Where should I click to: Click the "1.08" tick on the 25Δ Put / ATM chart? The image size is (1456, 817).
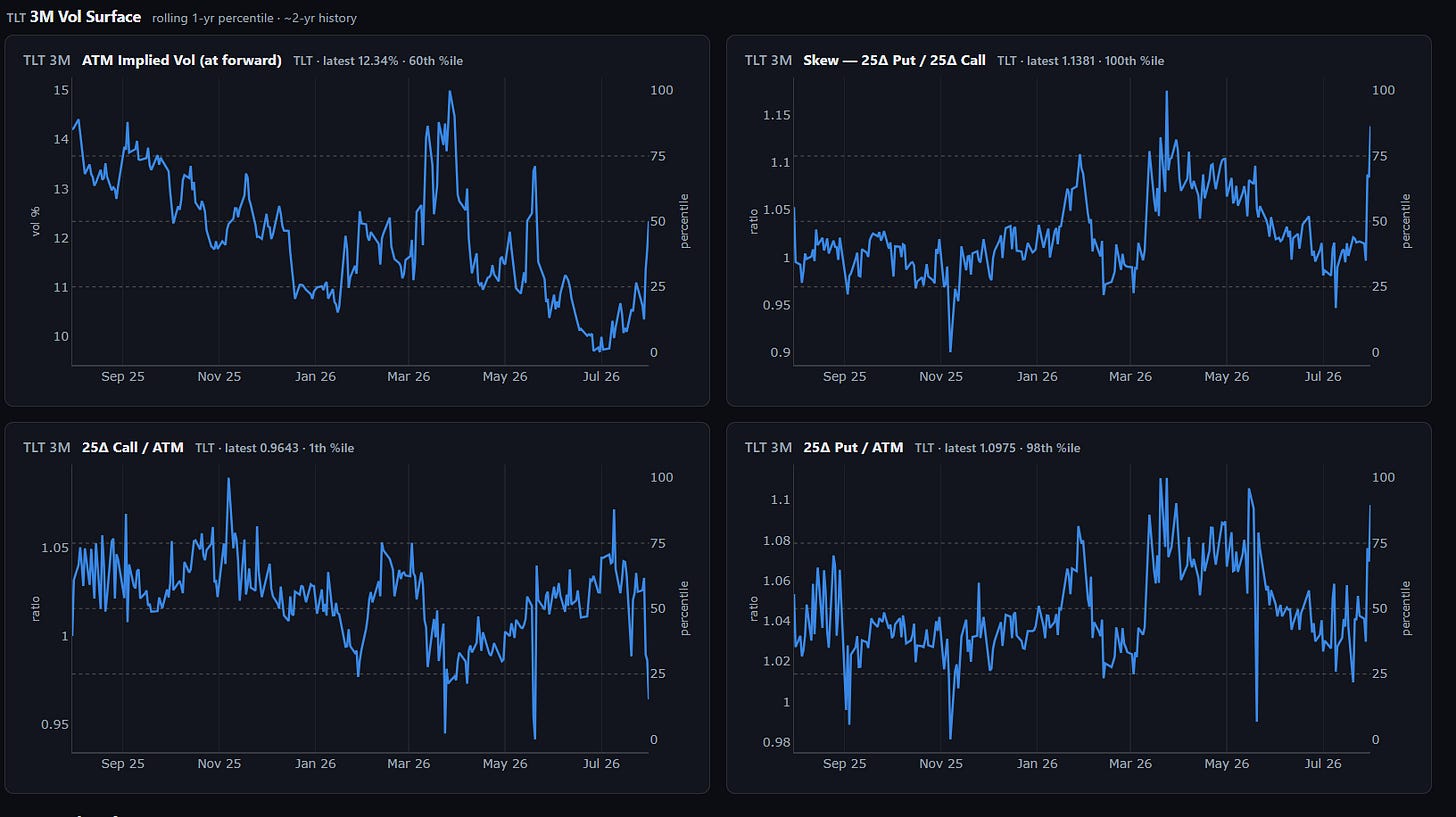tap(776, 541)
